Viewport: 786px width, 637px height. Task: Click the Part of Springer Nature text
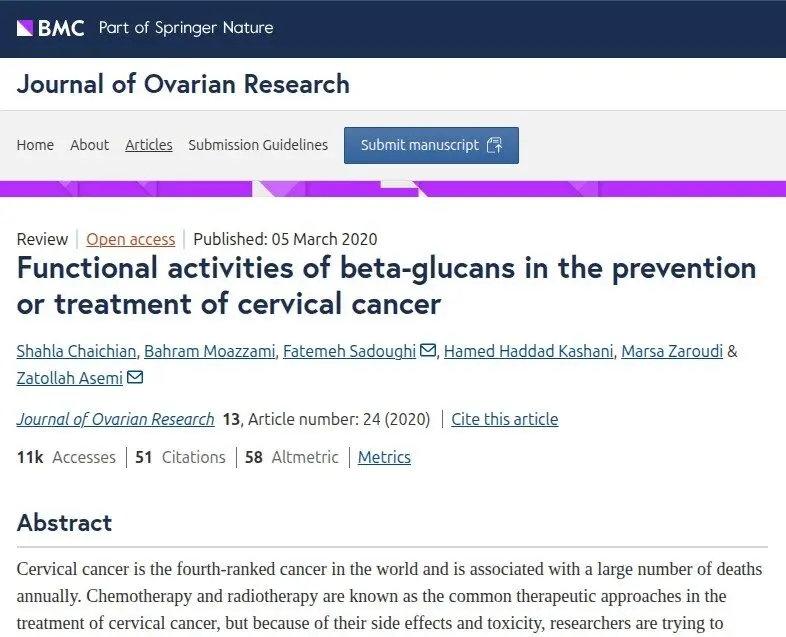click(186, 28)
